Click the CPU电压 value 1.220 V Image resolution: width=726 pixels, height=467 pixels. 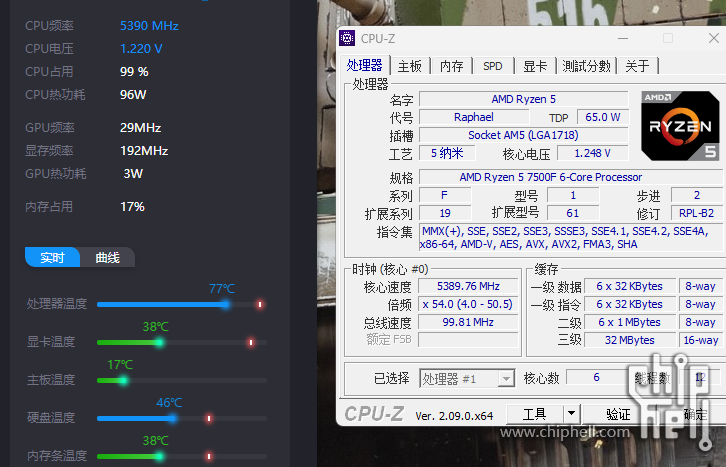coord(141,49)
